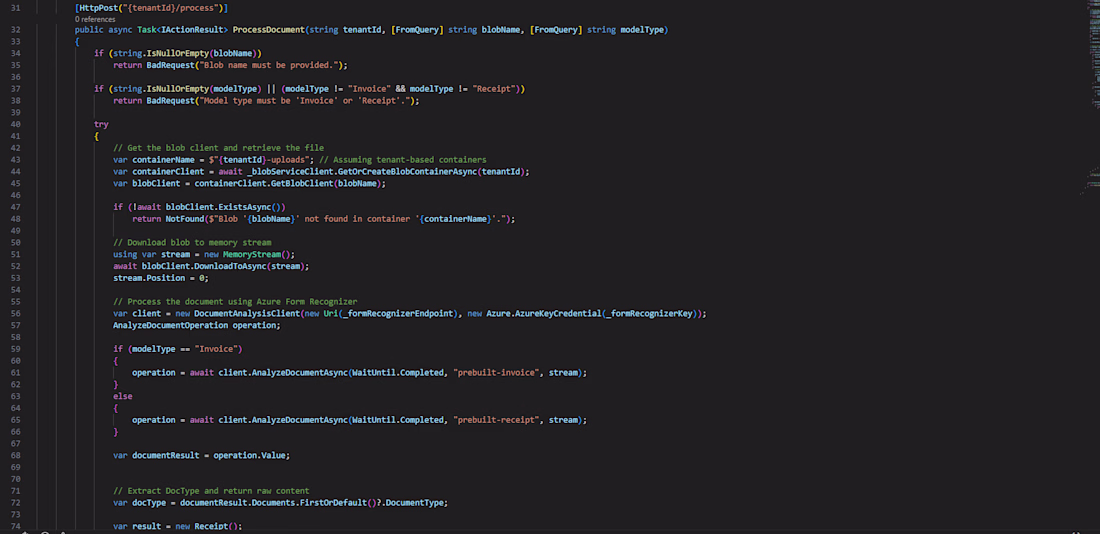Screen dimensions: 1100x534
Task: Click the "Model type must be 'Invoice' or 'Receipt'." string
Action: (306, 100)
